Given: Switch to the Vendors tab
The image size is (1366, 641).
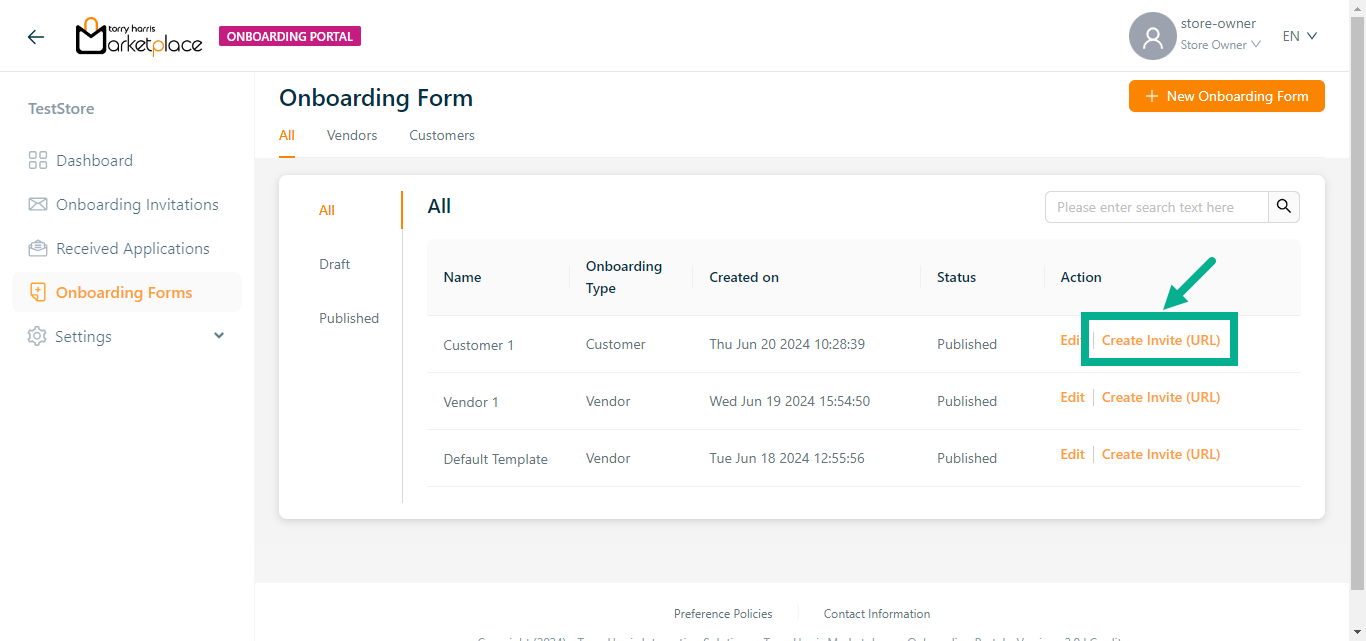Looking at the screenshot, I should click(352, 135).
